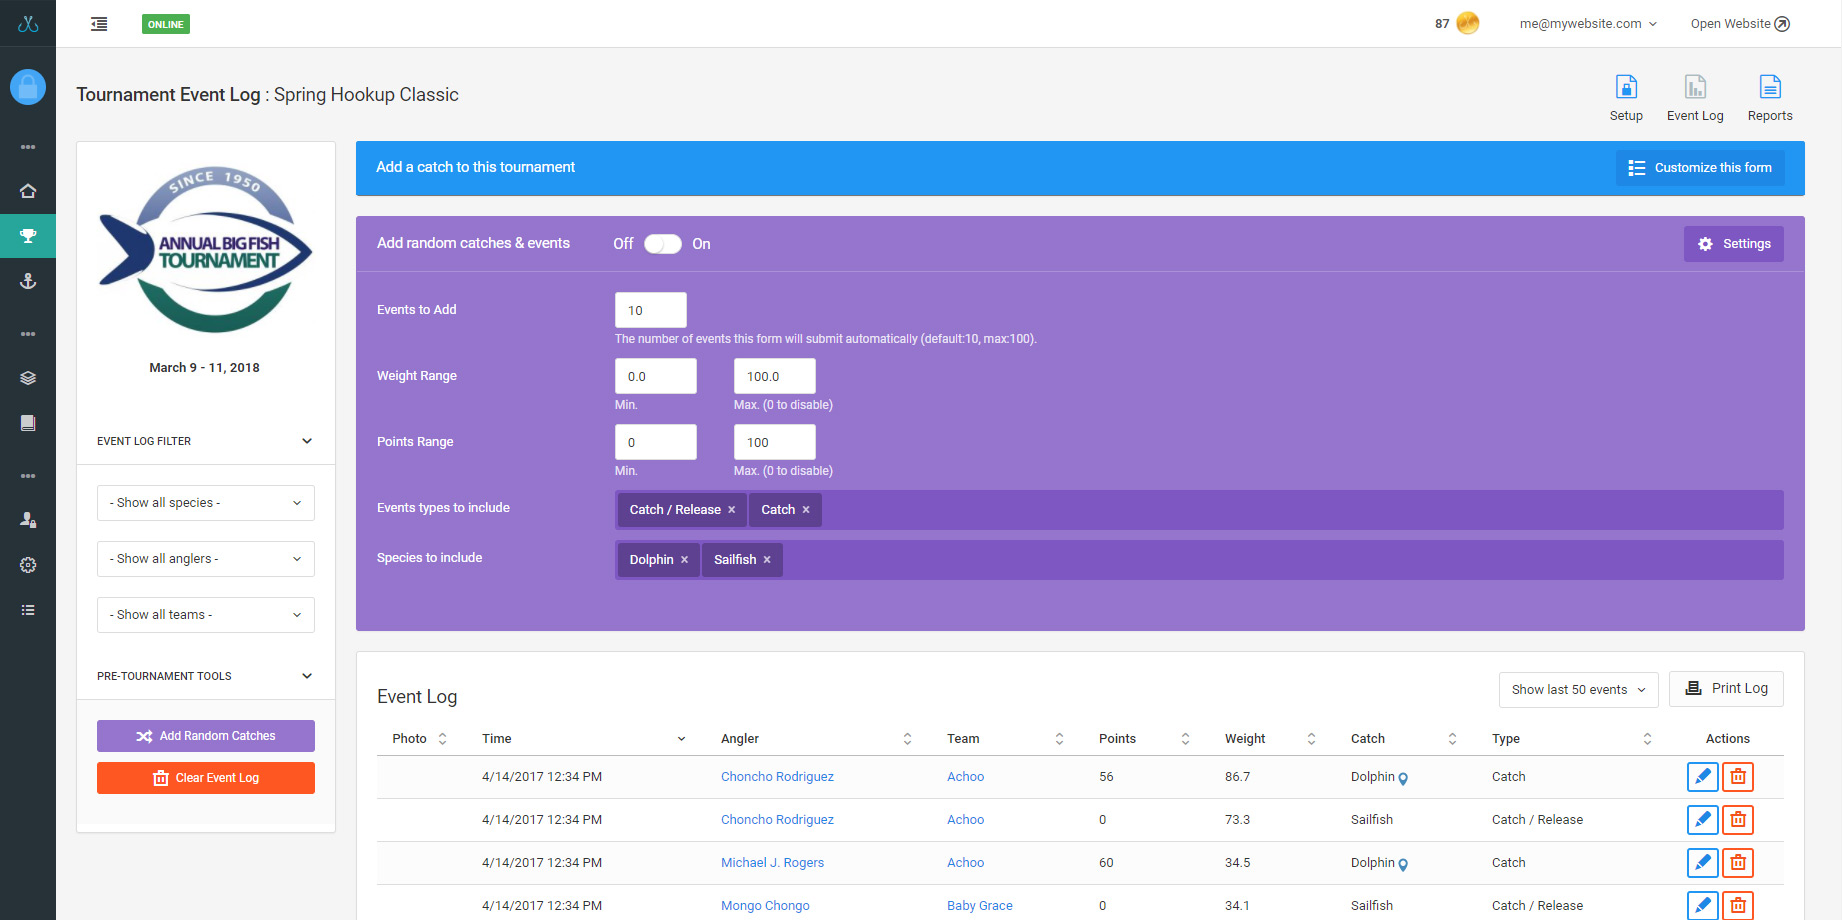Open the home icon in the sidebar

click(x=28, y=191)
